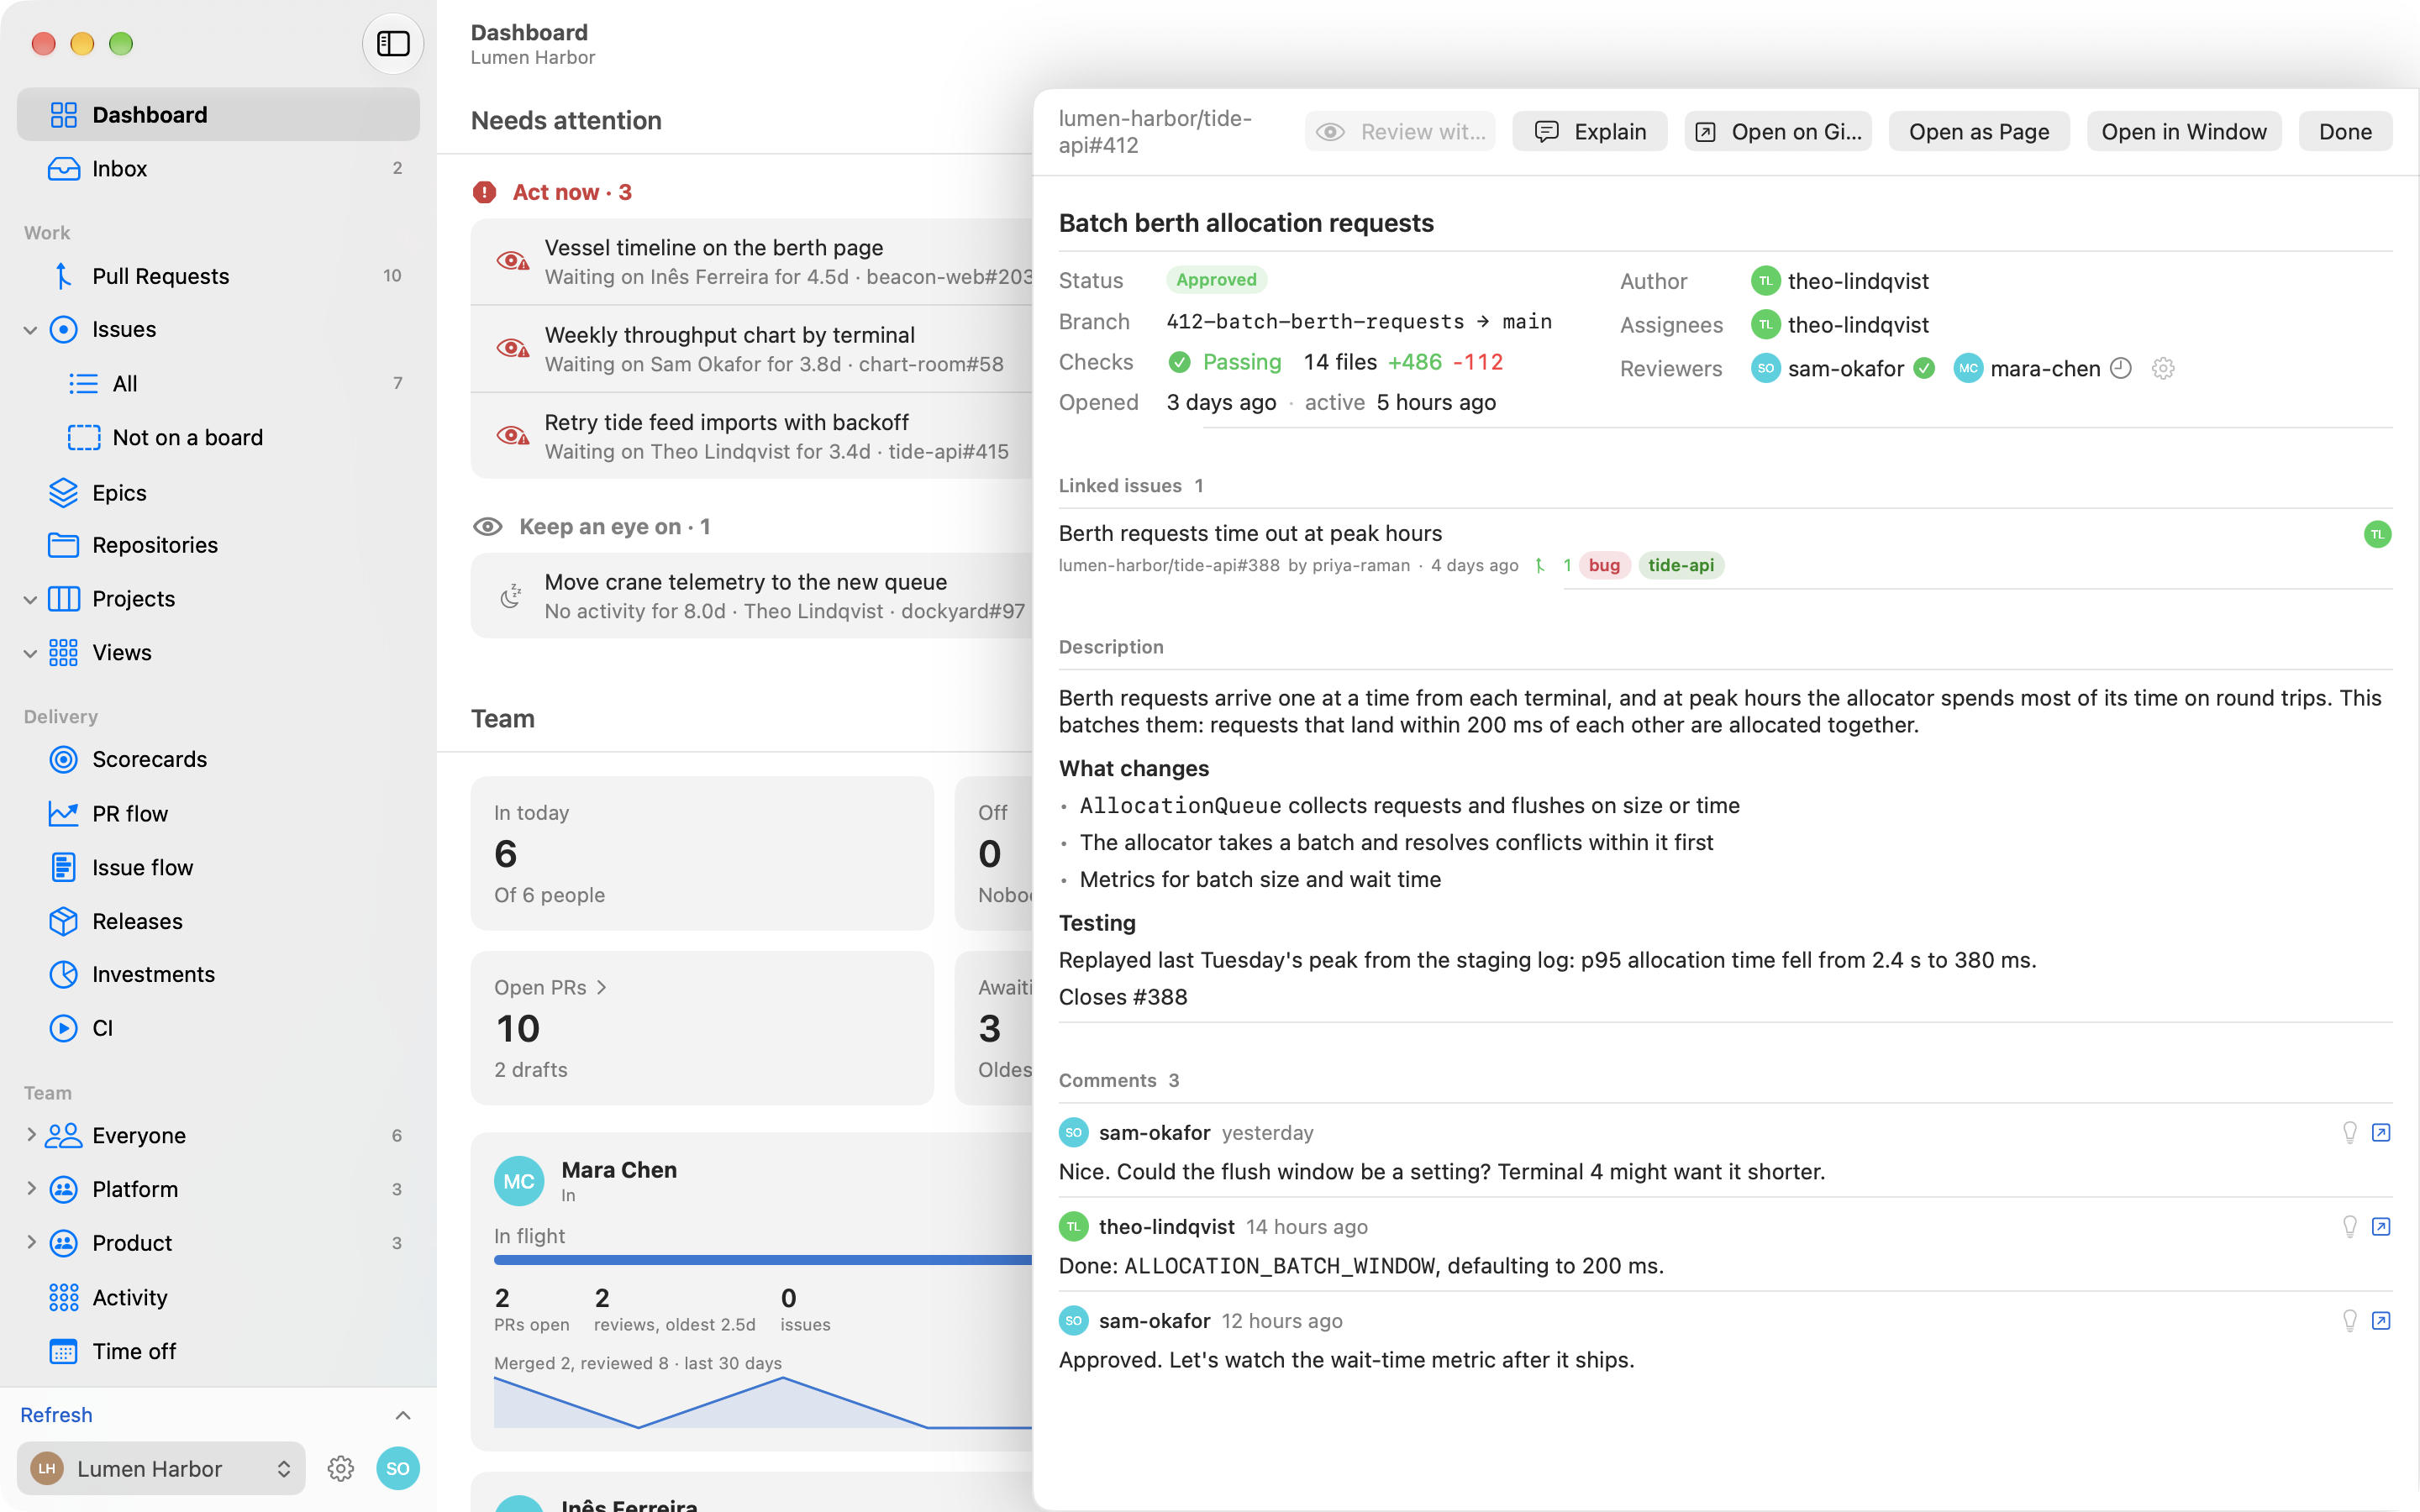This screenshot has width=2420, height=1512.
Task: Click the bug label
Action: click(x=1604, y=565)
